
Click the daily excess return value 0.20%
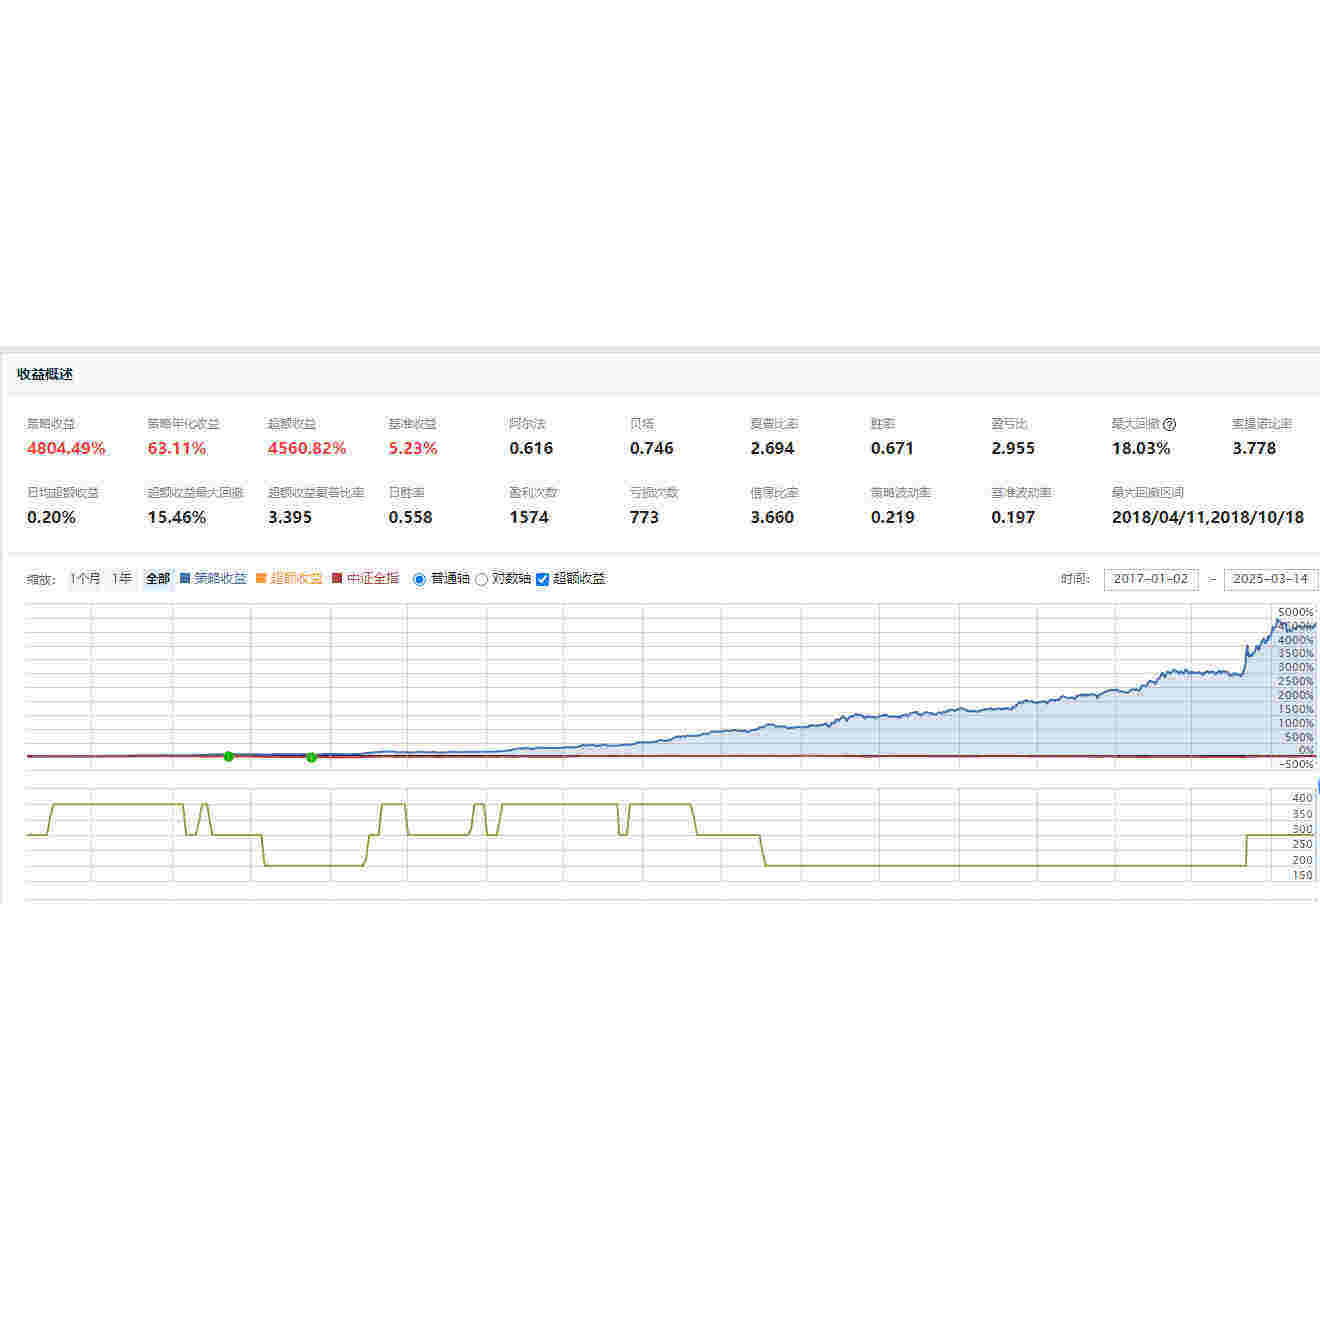click(51, 518)
